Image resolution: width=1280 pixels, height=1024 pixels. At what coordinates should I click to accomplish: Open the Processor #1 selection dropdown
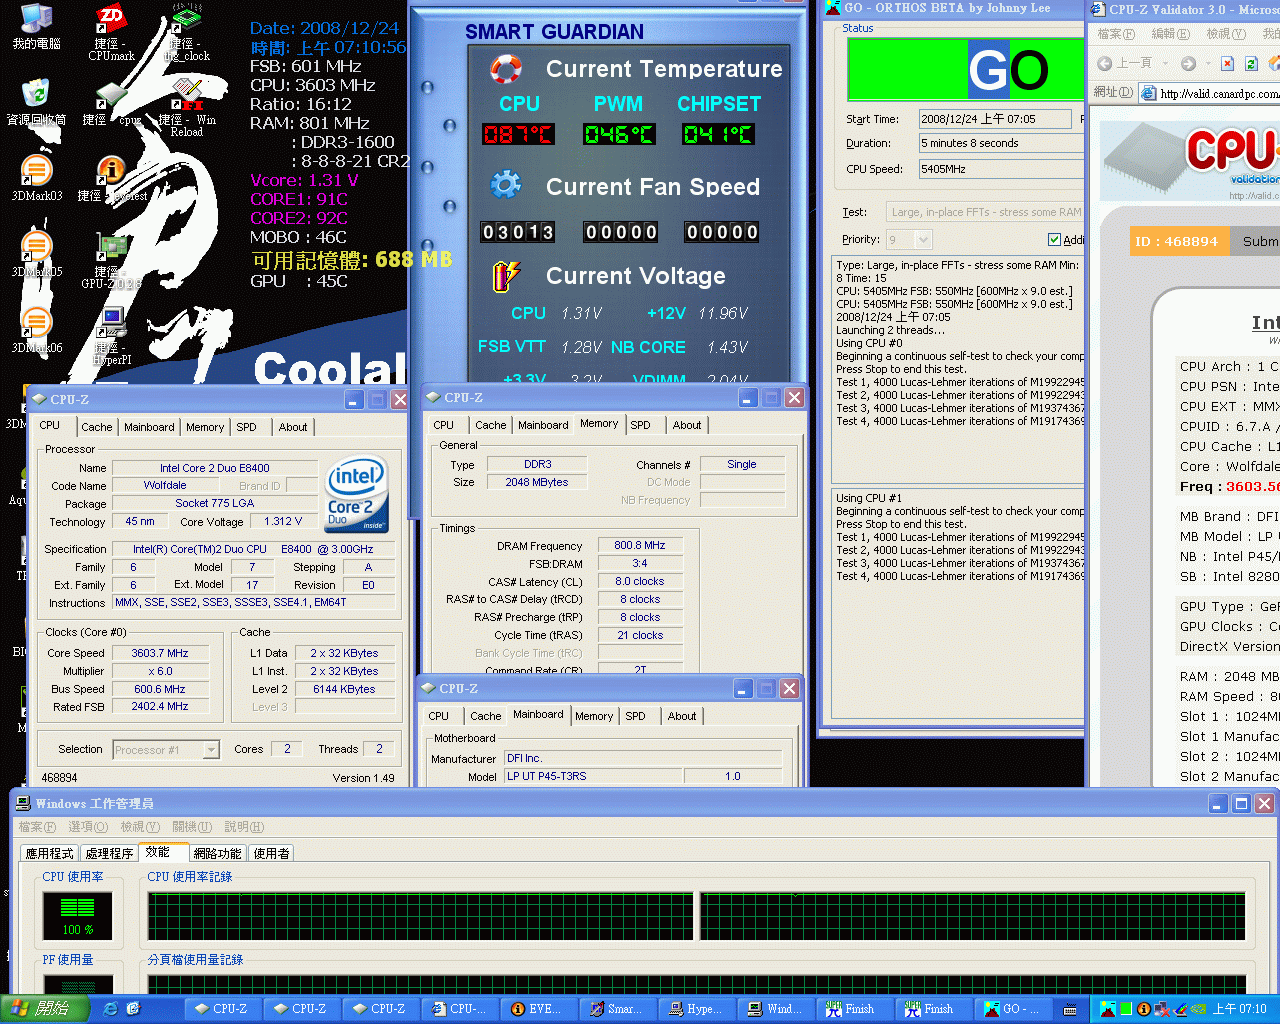211,749
